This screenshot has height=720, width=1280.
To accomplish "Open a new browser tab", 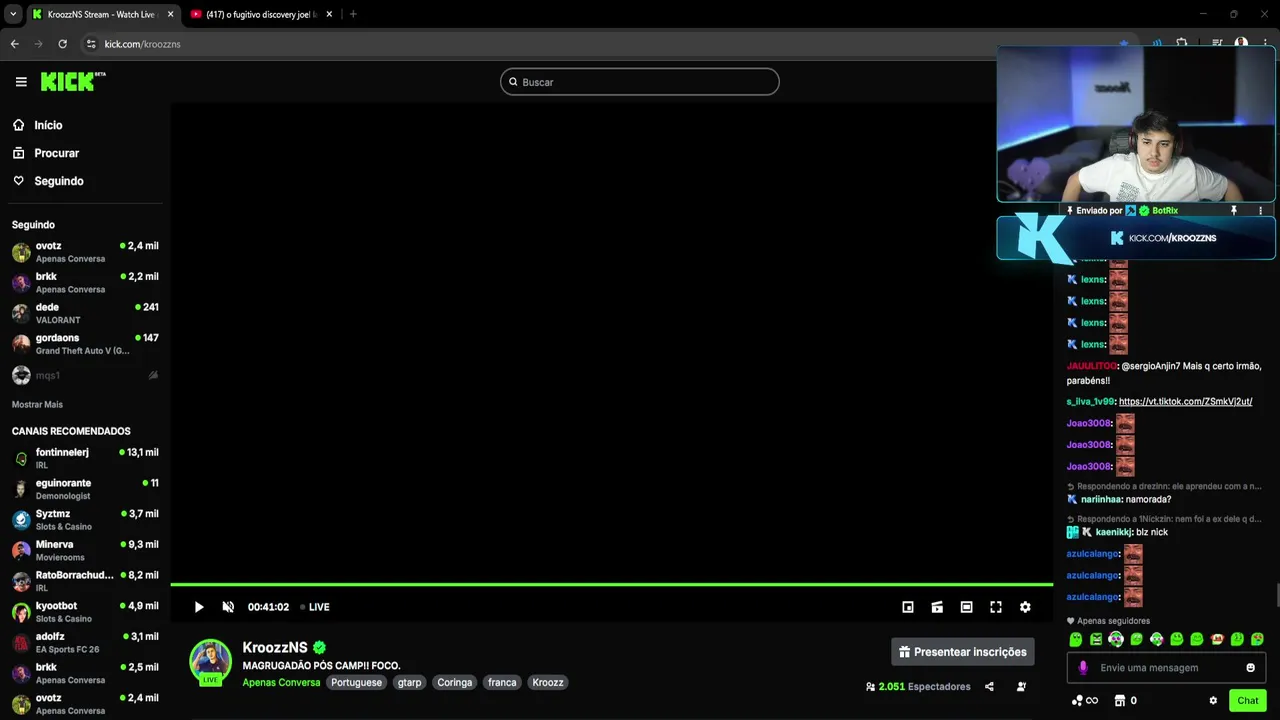I will 353,14.
